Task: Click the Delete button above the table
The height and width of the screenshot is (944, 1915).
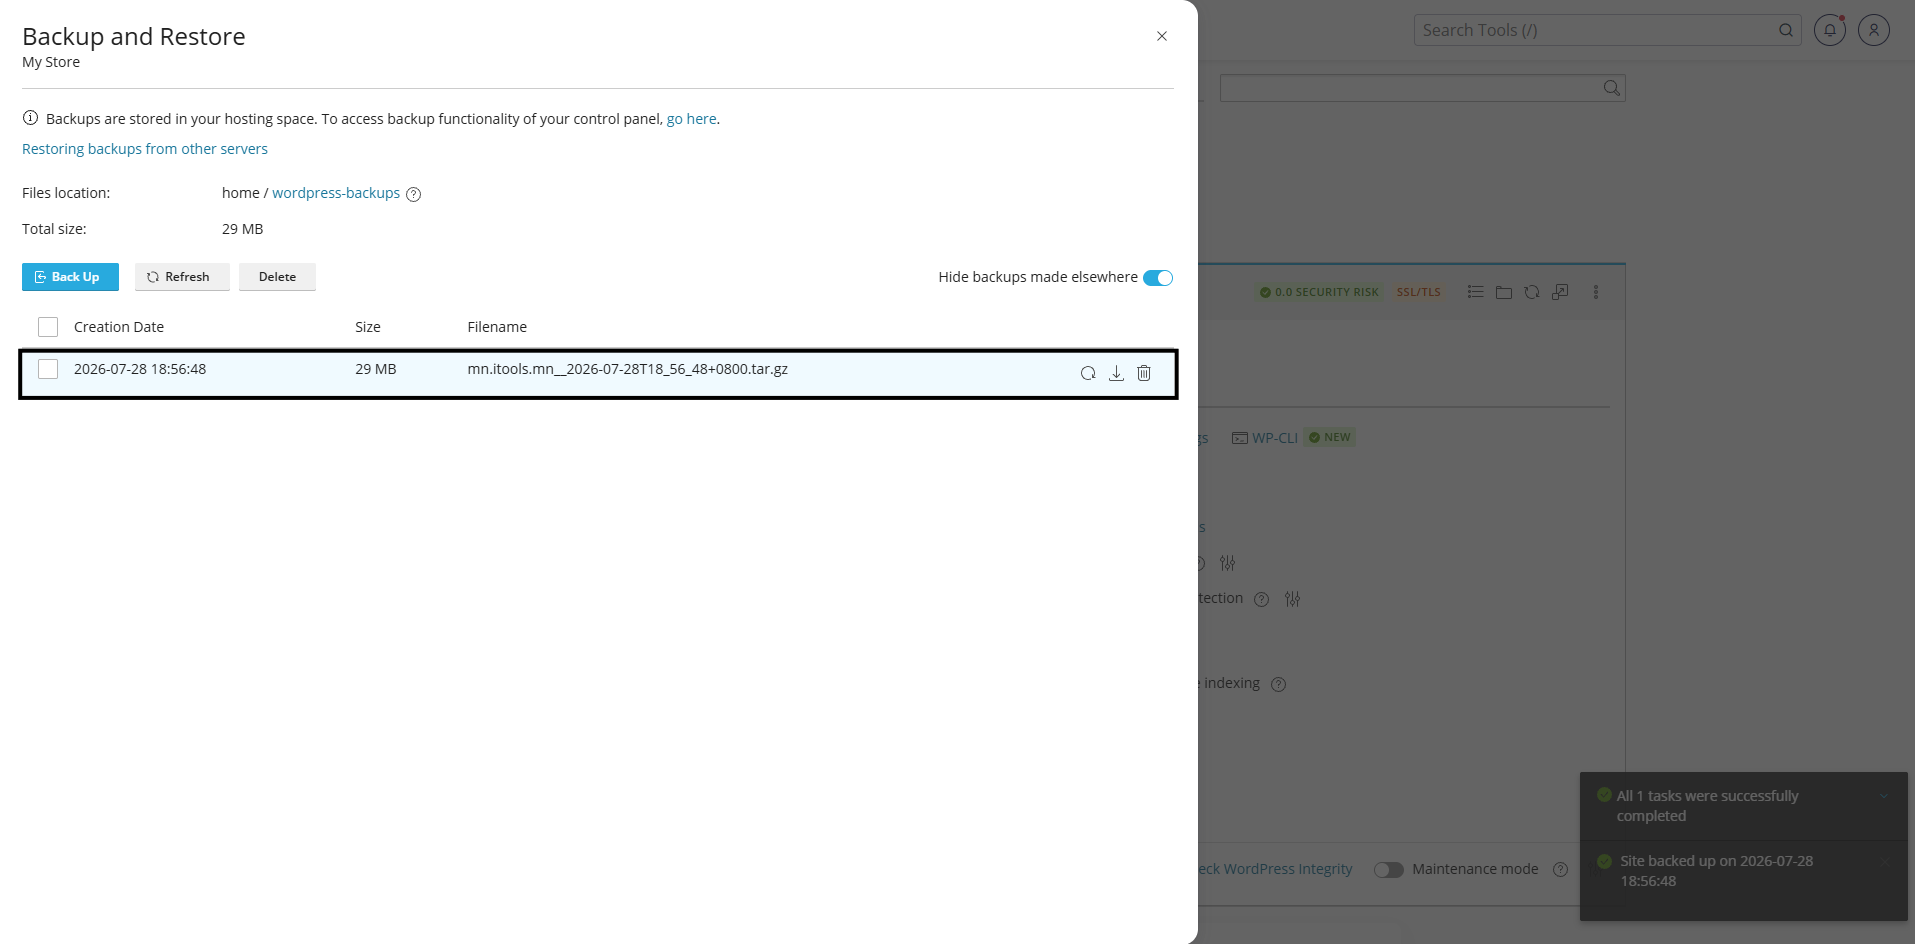Action: [x=277, y=277]
